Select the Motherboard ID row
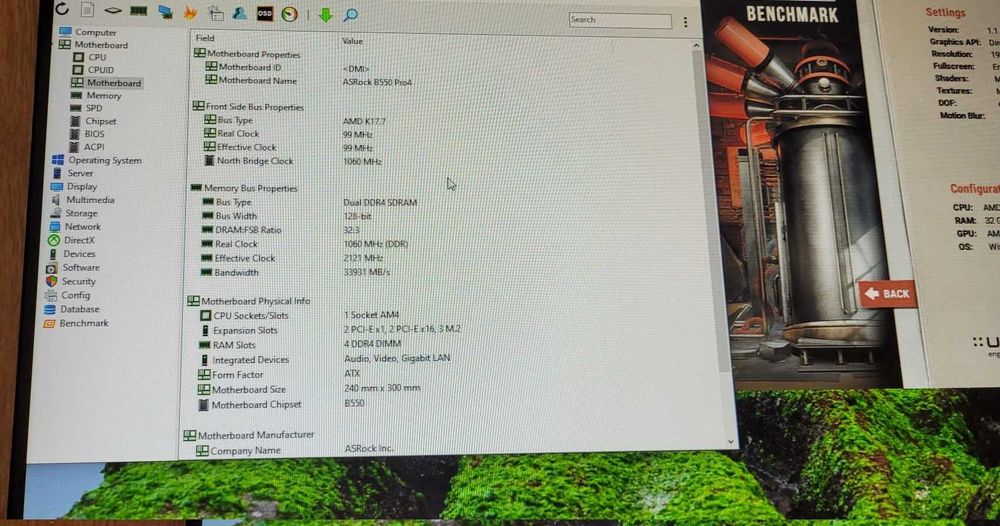This screenshot has width=1000, height=526. point(288,67)
